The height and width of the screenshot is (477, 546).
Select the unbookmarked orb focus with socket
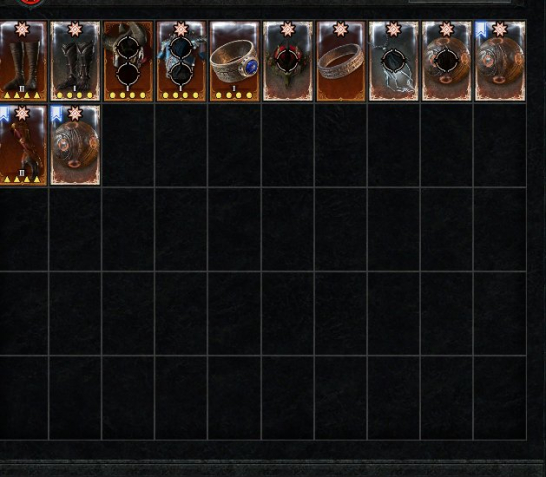[x=446, y=61]
